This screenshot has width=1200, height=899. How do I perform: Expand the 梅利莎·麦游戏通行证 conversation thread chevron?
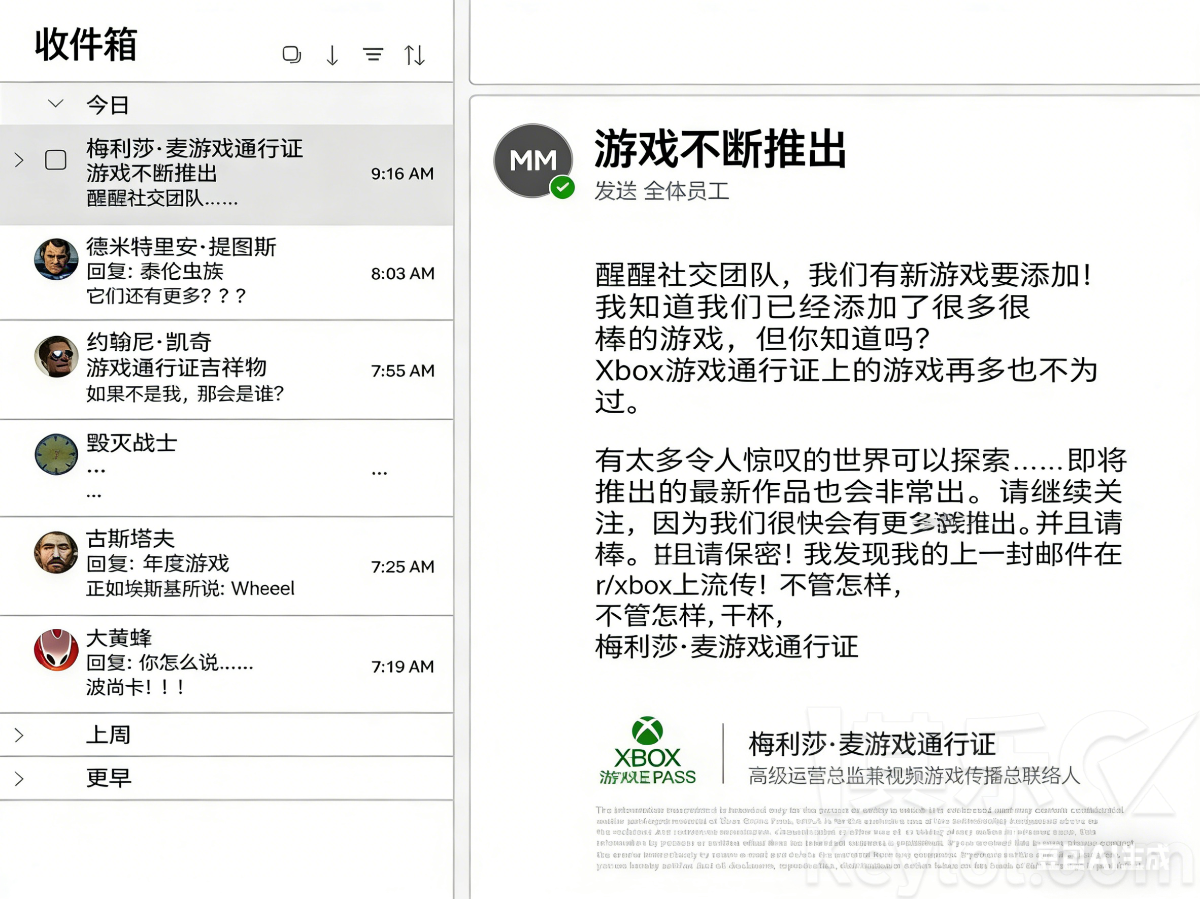(18, 160)
